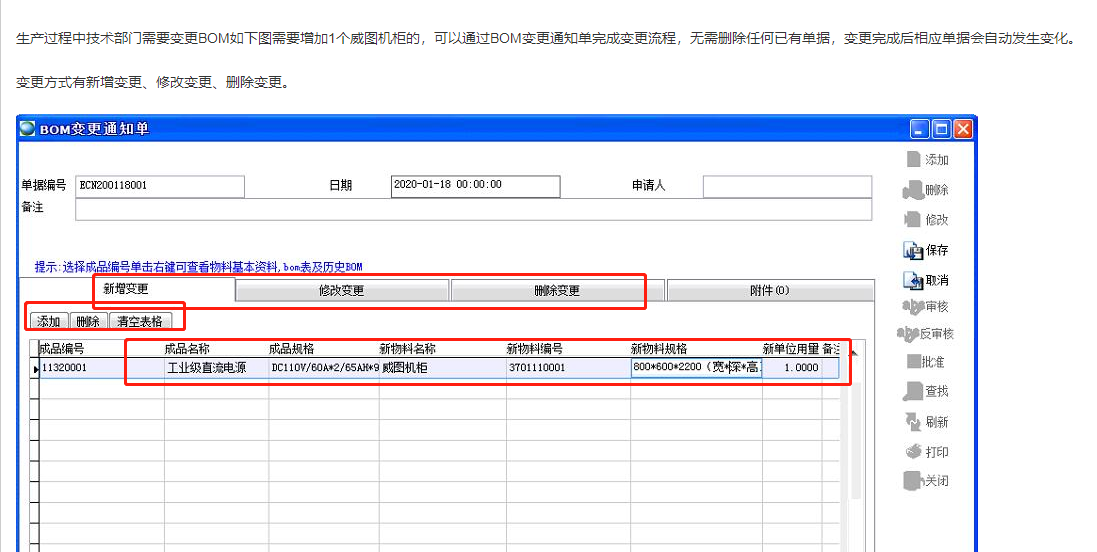Switch to the 删除变更 tab
Image resolution: width=1097 pixels, height=552 pixels.
click(557, 290)
